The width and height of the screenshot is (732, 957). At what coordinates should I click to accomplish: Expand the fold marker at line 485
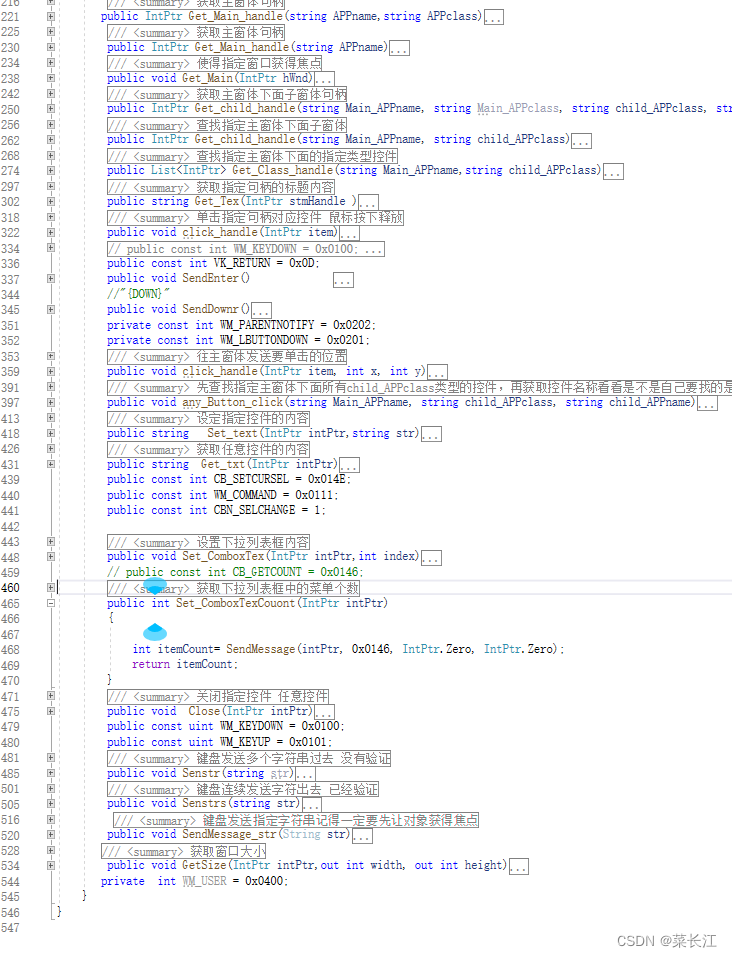coord(51,773)
